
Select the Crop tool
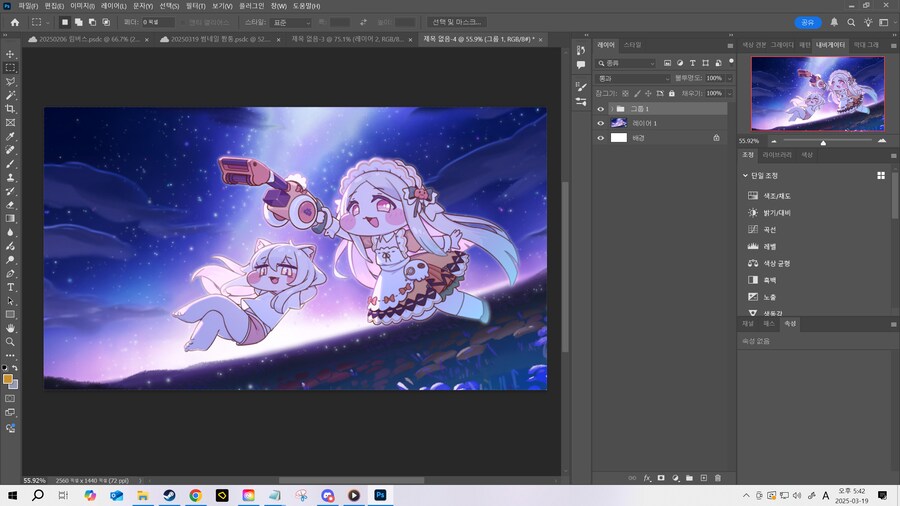[x=10, y=109]
